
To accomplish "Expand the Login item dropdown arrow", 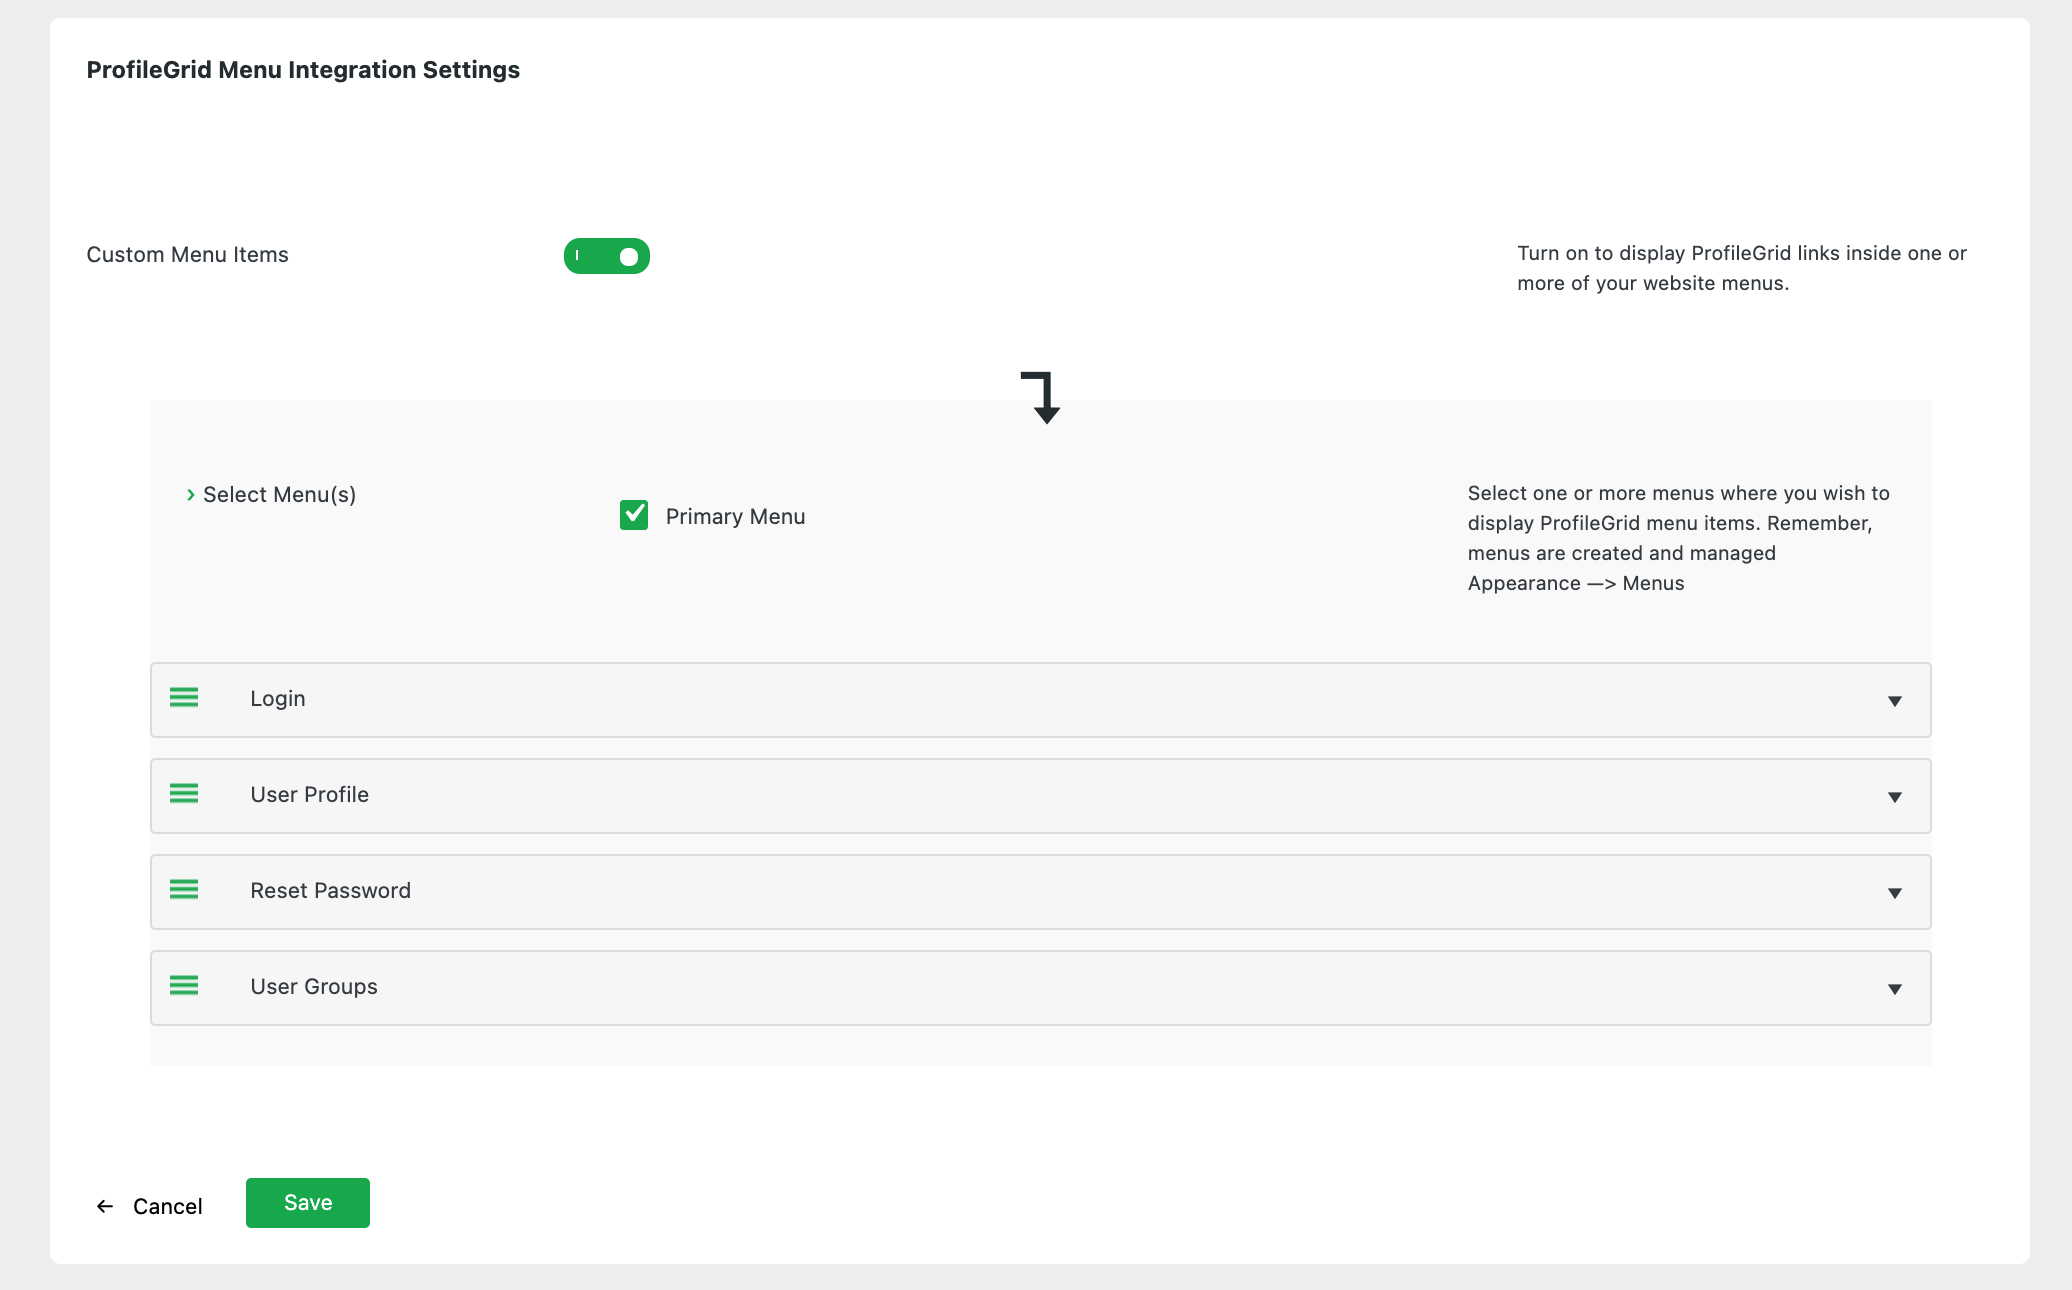I will 1894,701.
